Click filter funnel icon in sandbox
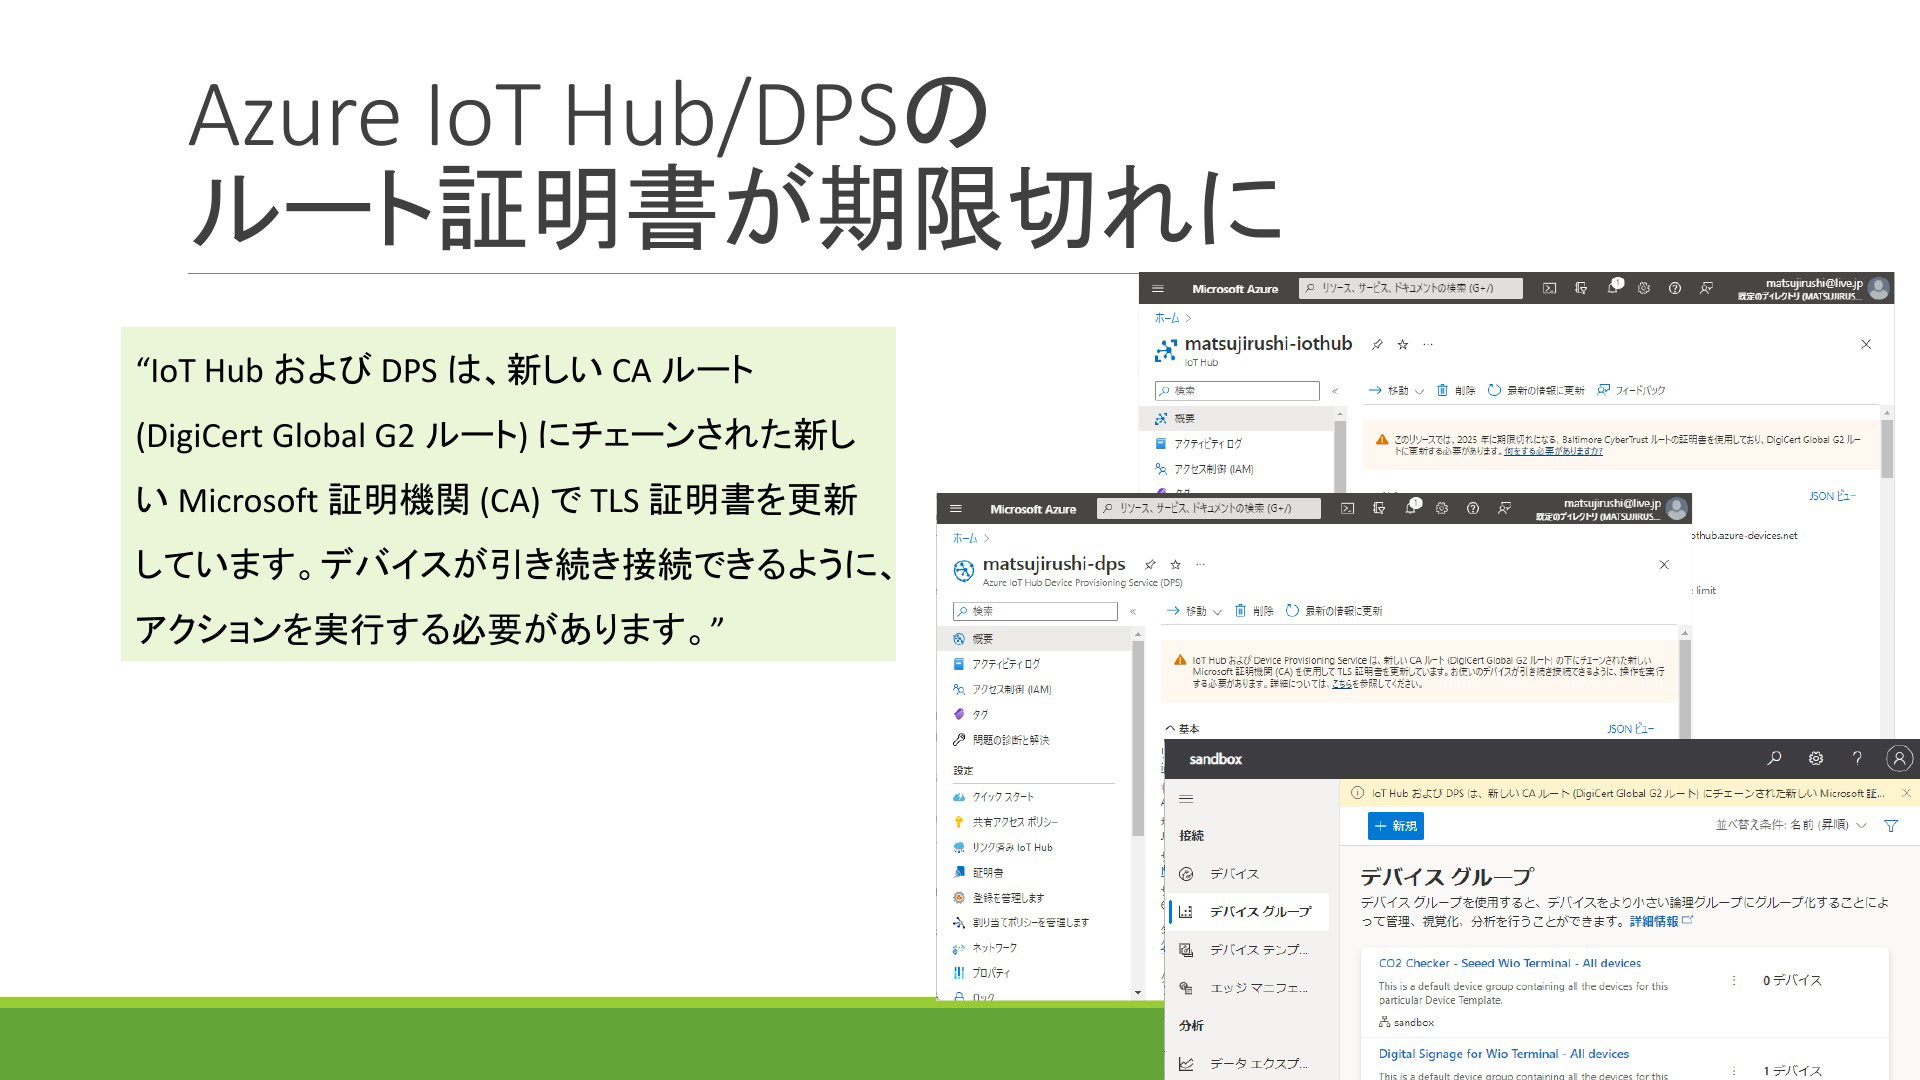The image size is (1920, 1080). click(1891, 825)
